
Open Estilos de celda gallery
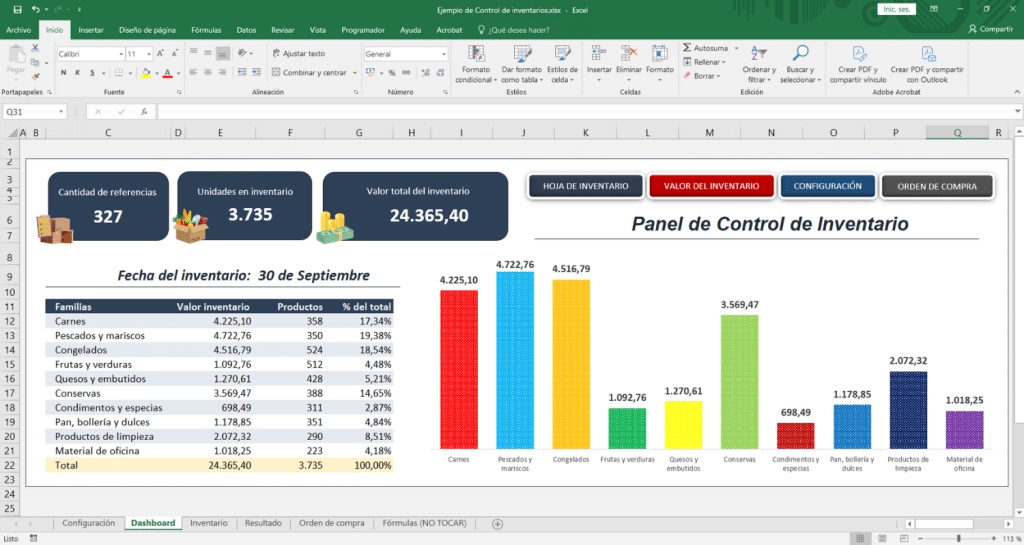[562, 64]
